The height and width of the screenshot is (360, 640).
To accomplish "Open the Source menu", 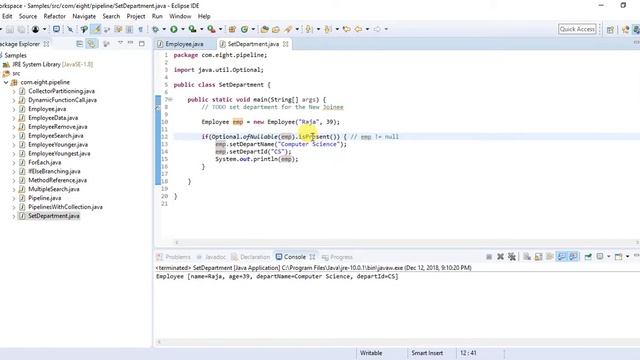I will pyautogui.click(x=28, y=16).
